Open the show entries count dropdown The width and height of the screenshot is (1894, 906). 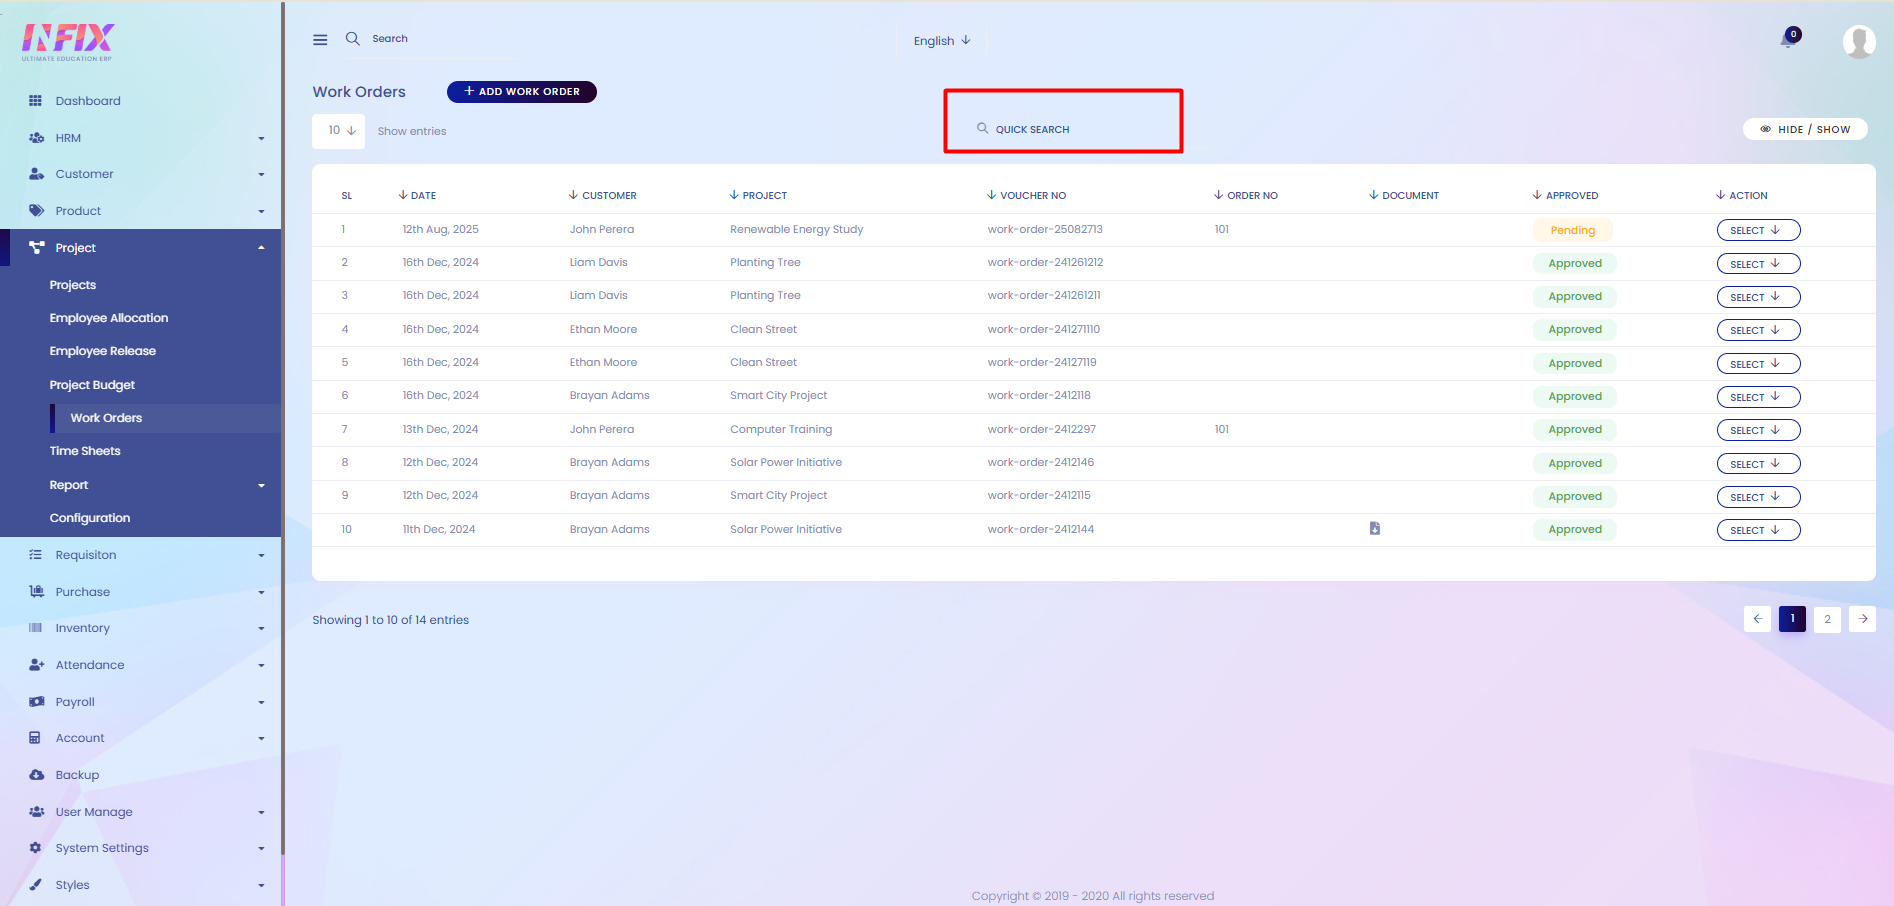click(339, 131)
